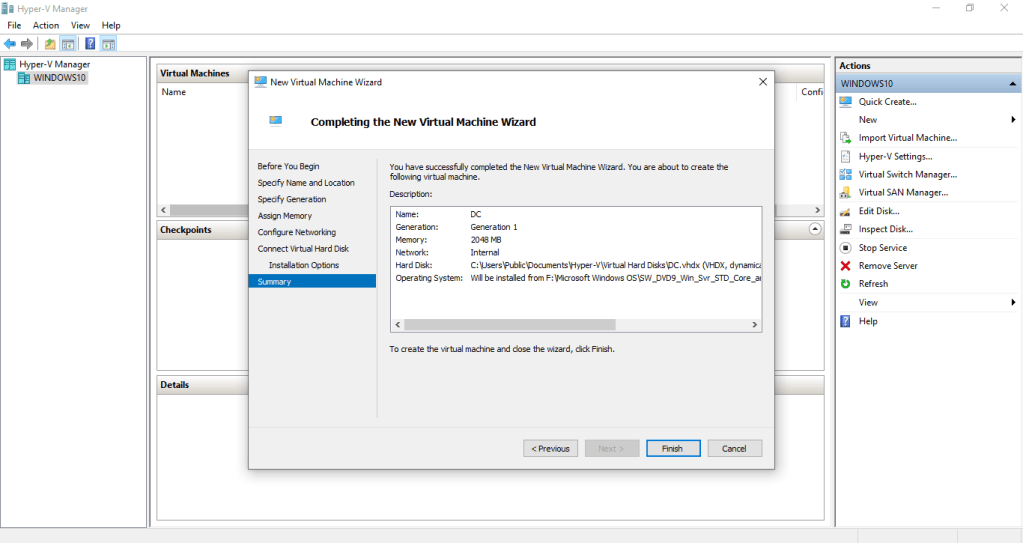Click the blue Back arrow in the toolbar
1023x543 pixels.
click(10, 44)
